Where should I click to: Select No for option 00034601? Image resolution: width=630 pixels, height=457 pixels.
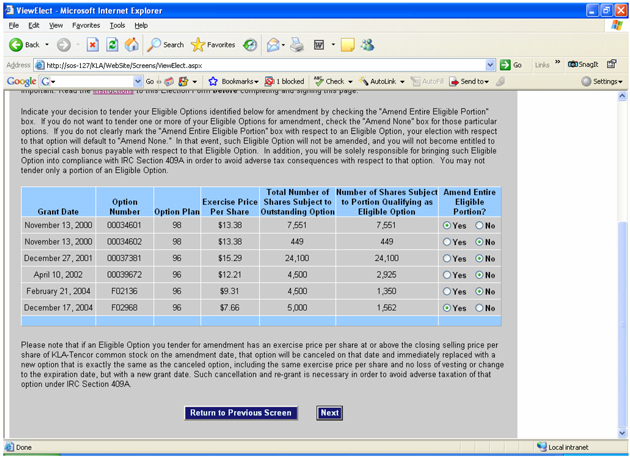(480, 225)
